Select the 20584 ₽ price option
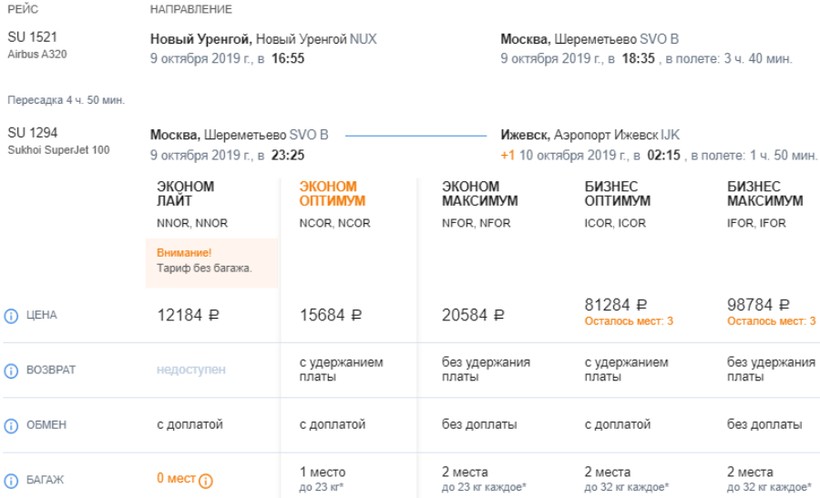The height and width of the screenshot is (498, 820). (471, 316)
